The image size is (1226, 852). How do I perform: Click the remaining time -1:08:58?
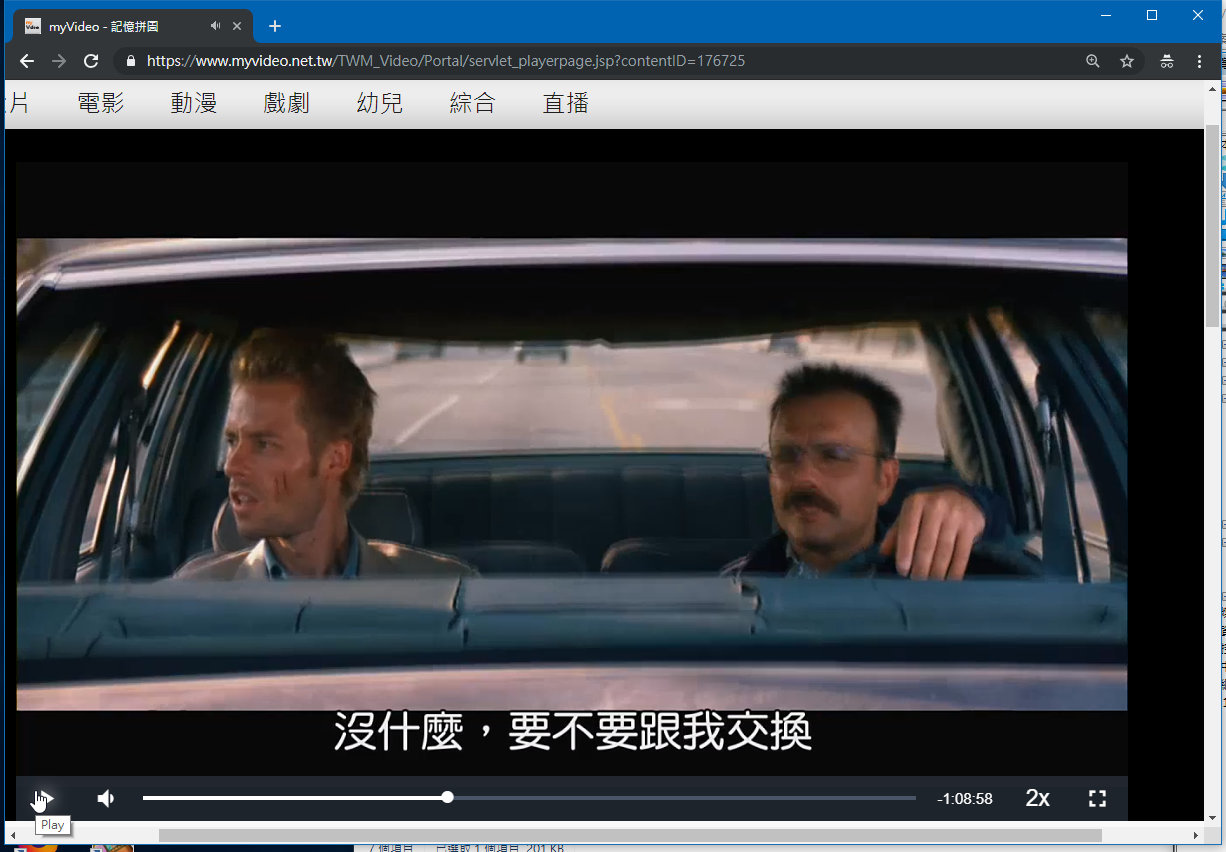click(965, 799)
